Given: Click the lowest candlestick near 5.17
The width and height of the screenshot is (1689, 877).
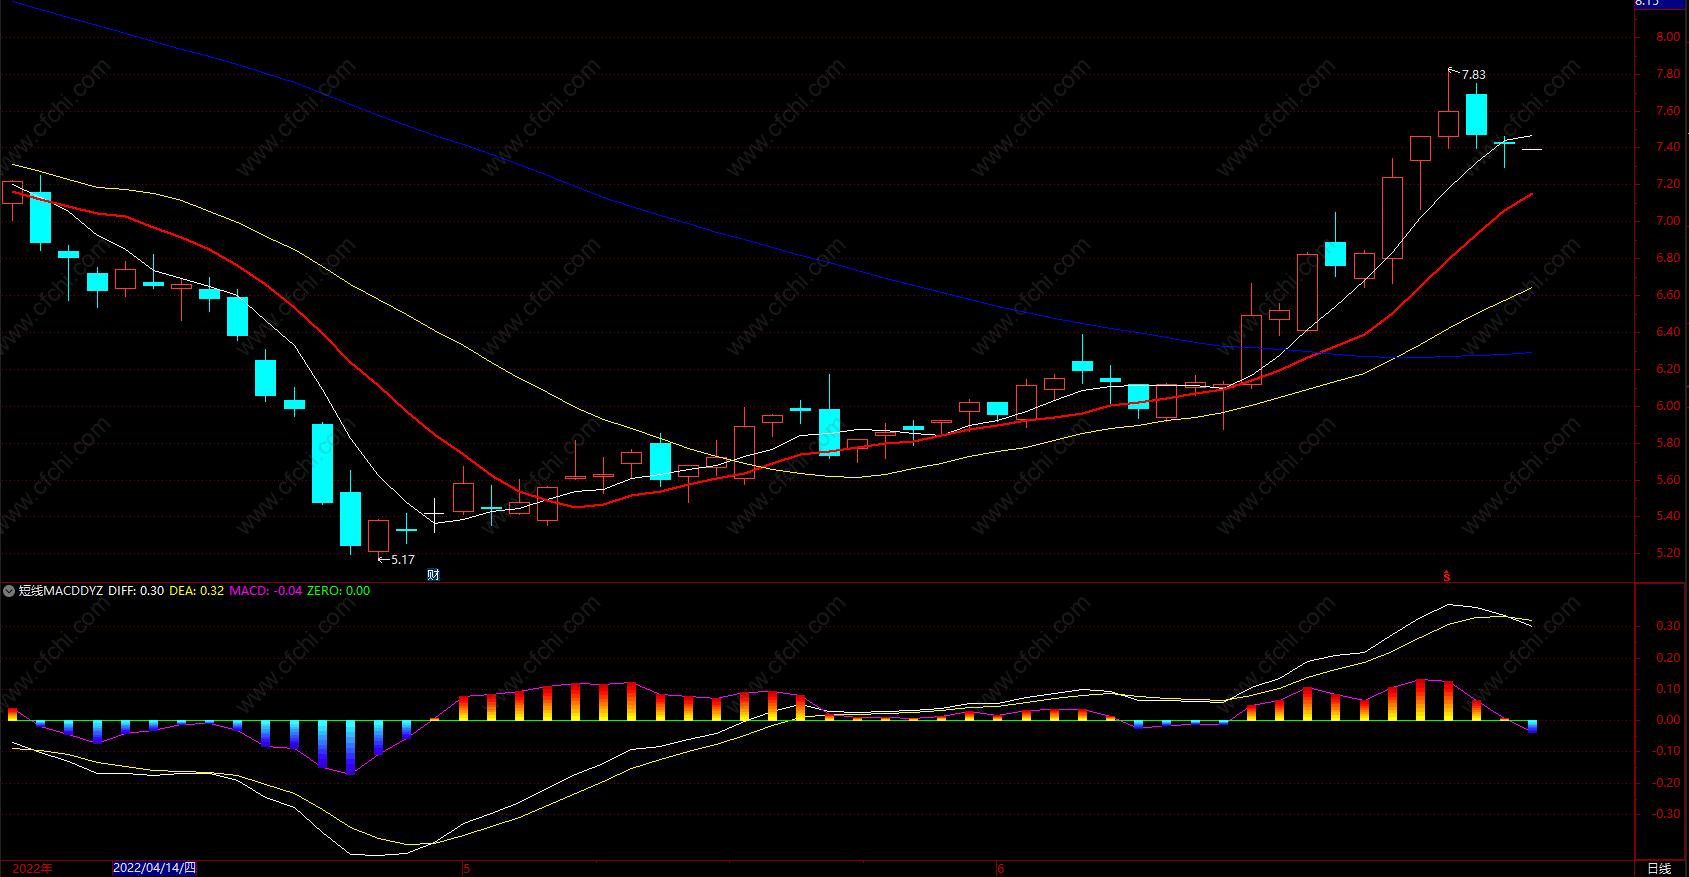Looking at the screenshot, I should pos(378,536).
